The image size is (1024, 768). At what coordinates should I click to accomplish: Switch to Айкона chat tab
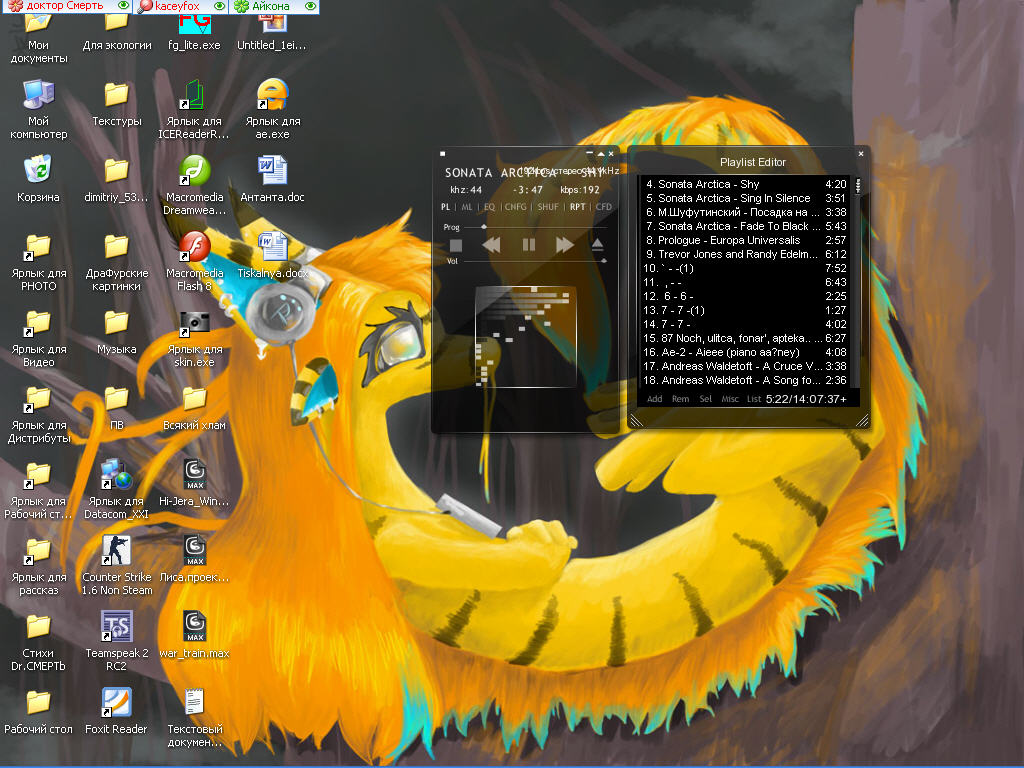click(x=272, y=7)
